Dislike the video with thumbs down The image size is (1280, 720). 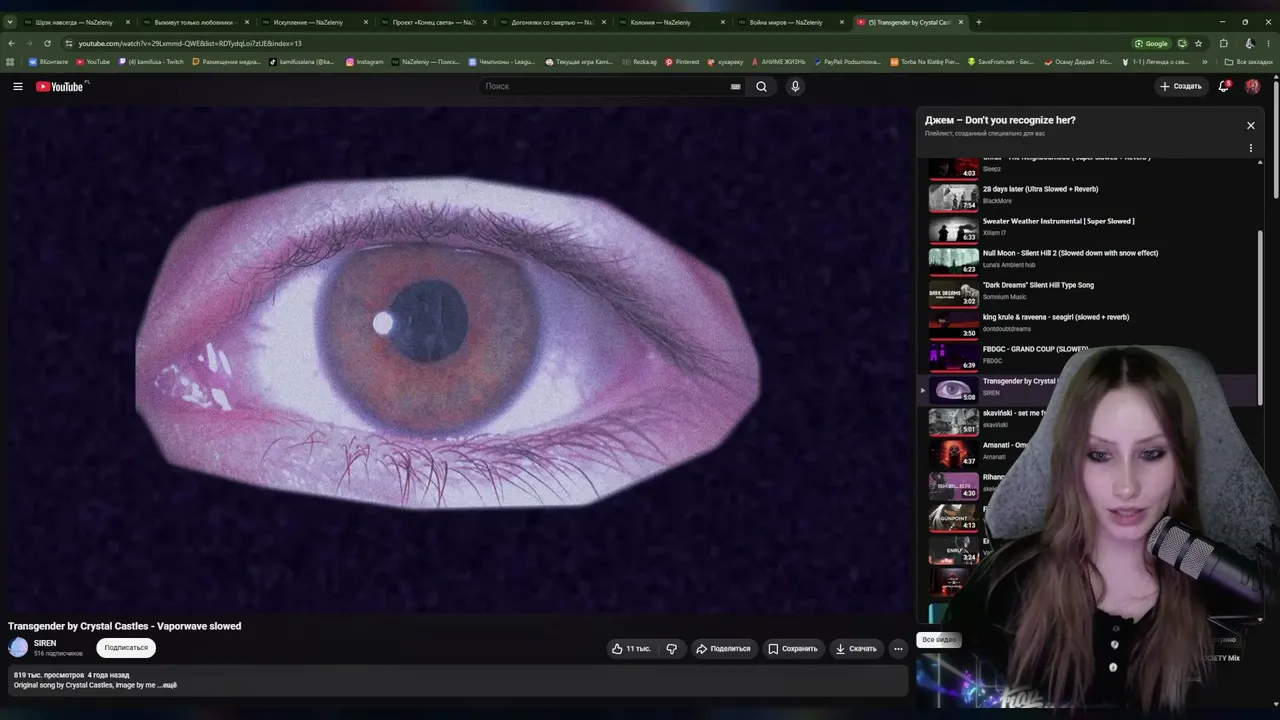(x=671, y=649)
